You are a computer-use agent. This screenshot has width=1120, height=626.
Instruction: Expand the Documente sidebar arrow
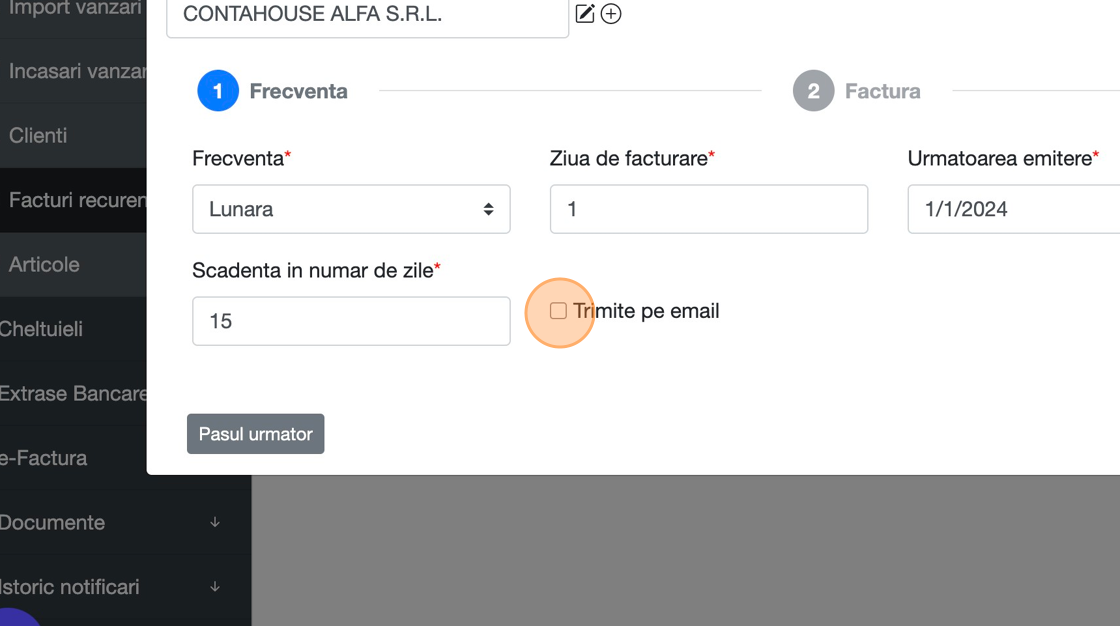tap(215, 522)
